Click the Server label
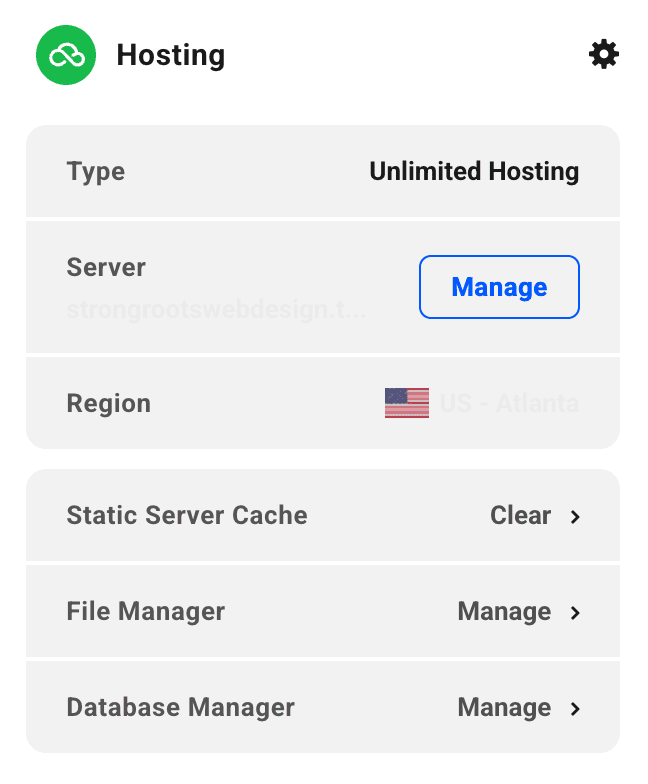Screen dimensions: 648x784 click(x=106, y=267)
